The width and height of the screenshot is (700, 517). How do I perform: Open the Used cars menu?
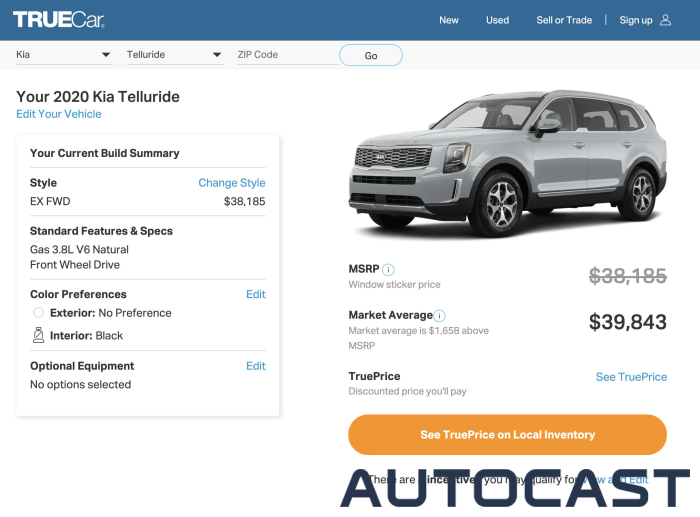tap(497, 20)
